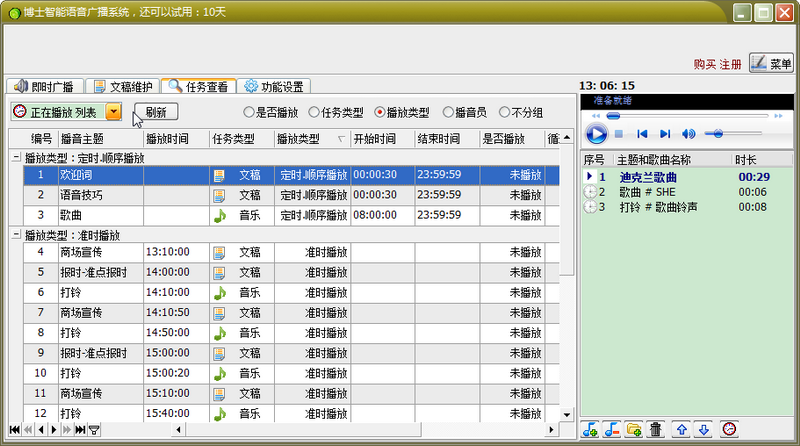Click the task table scroll up arrow
800x446 pixels.
coord(567,138)
